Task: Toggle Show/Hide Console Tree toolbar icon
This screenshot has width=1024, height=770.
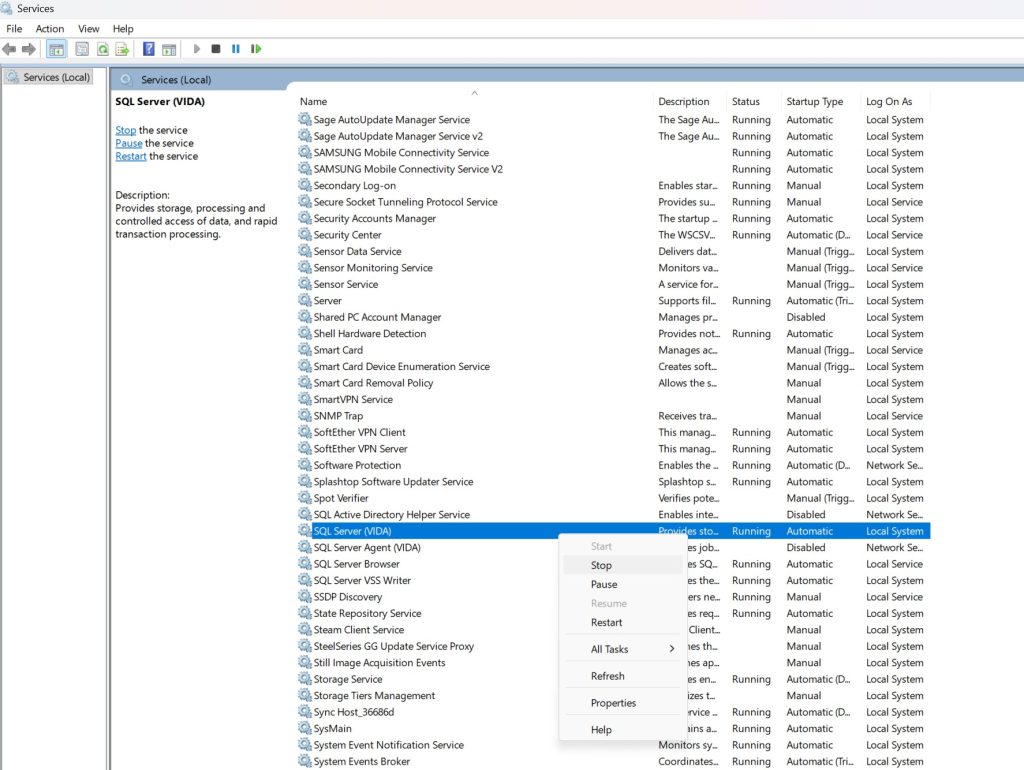Action: (x=57, y=48)
